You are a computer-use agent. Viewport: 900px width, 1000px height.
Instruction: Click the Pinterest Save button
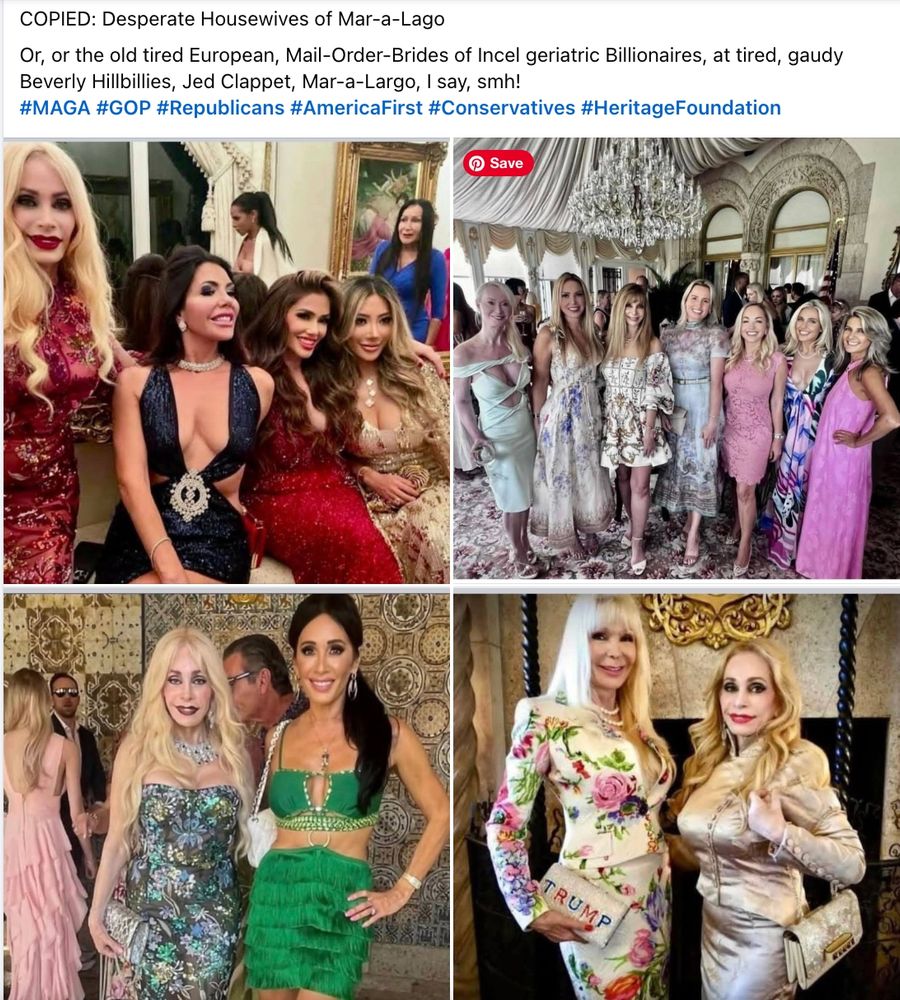(x=498, y=163)
